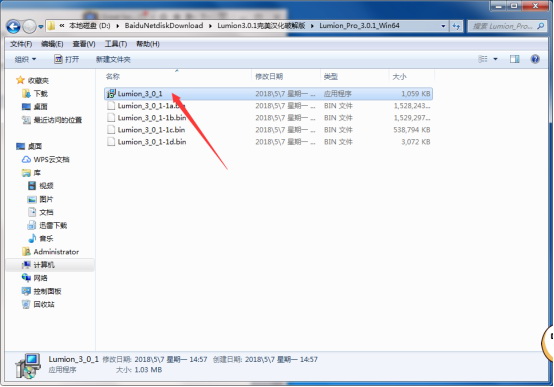This screenshot has width=554, height=387.
Task: Toggle the preview pane icon
Action: [x=514, y=59]
